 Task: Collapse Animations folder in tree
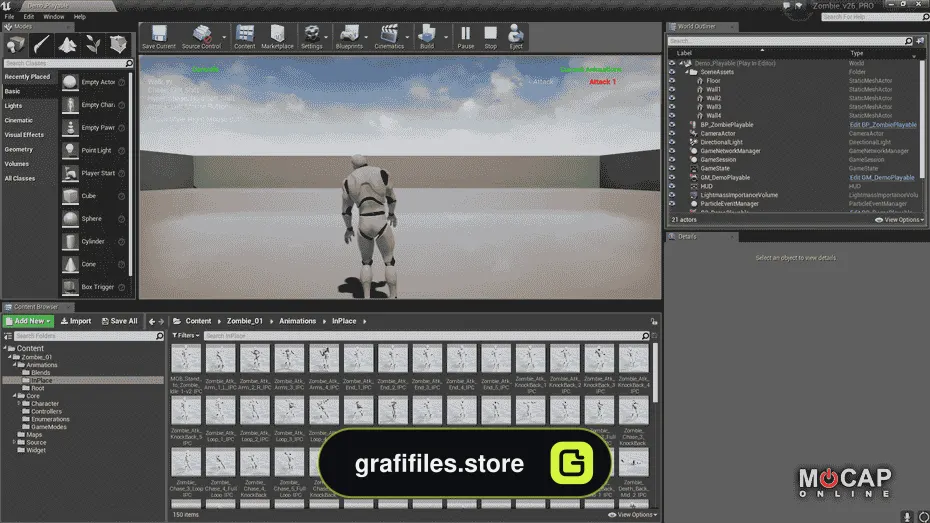click(15, 365)
